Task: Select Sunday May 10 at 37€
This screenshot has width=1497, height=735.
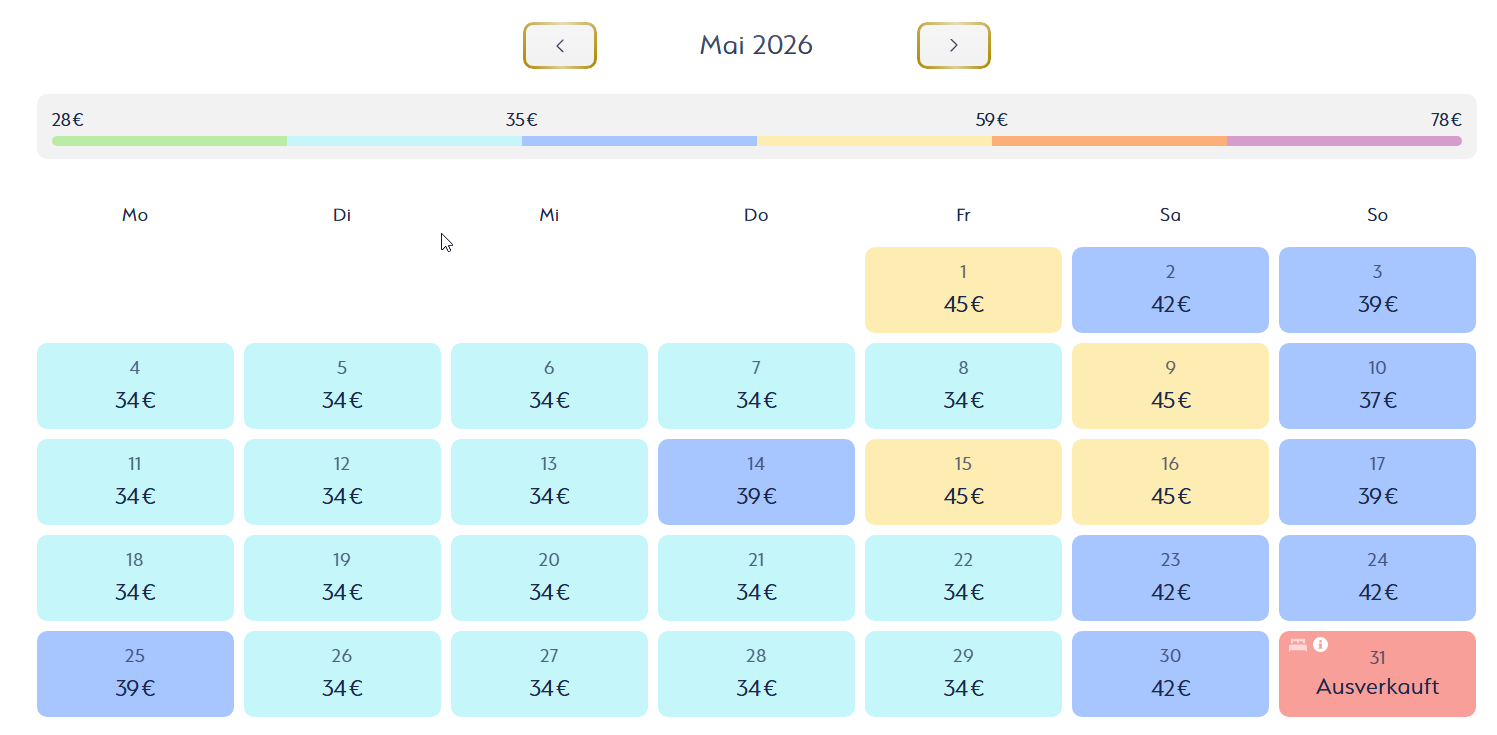Action: [x=1376, y=386]
